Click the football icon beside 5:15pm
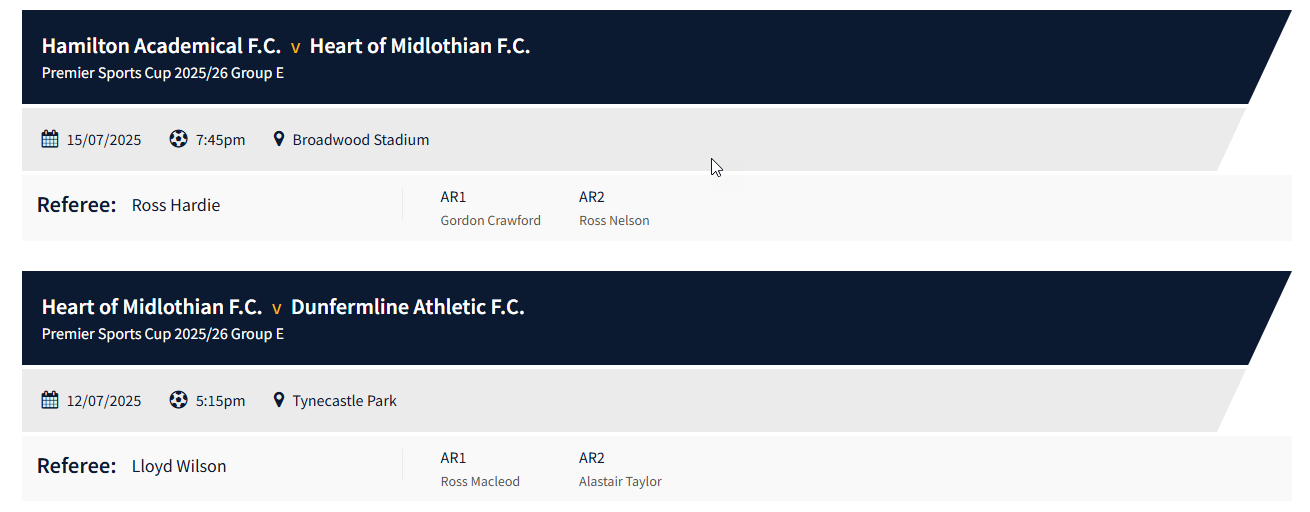 [x=178, y=400]
